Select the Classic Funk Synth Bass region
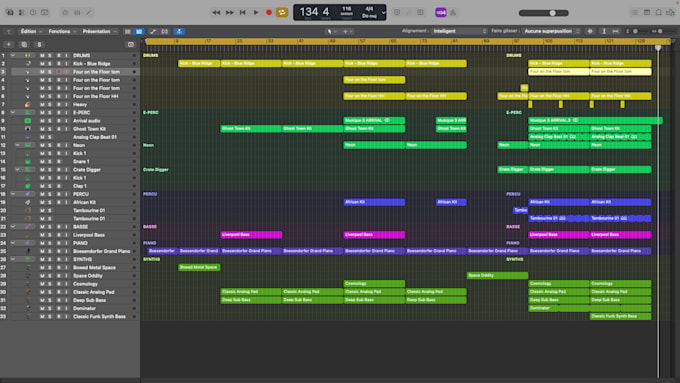The height and width of the screenshot is (383, 680). (x=621, y=316)
